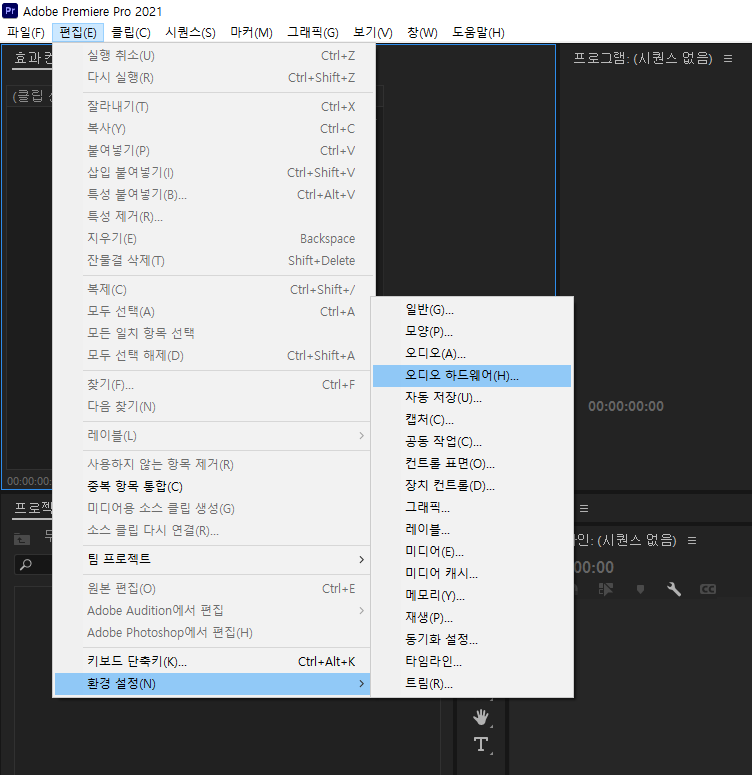Screen dimensions: 752x775
Task: Choose 그래픽... preferences
Action: coord(472,507)
